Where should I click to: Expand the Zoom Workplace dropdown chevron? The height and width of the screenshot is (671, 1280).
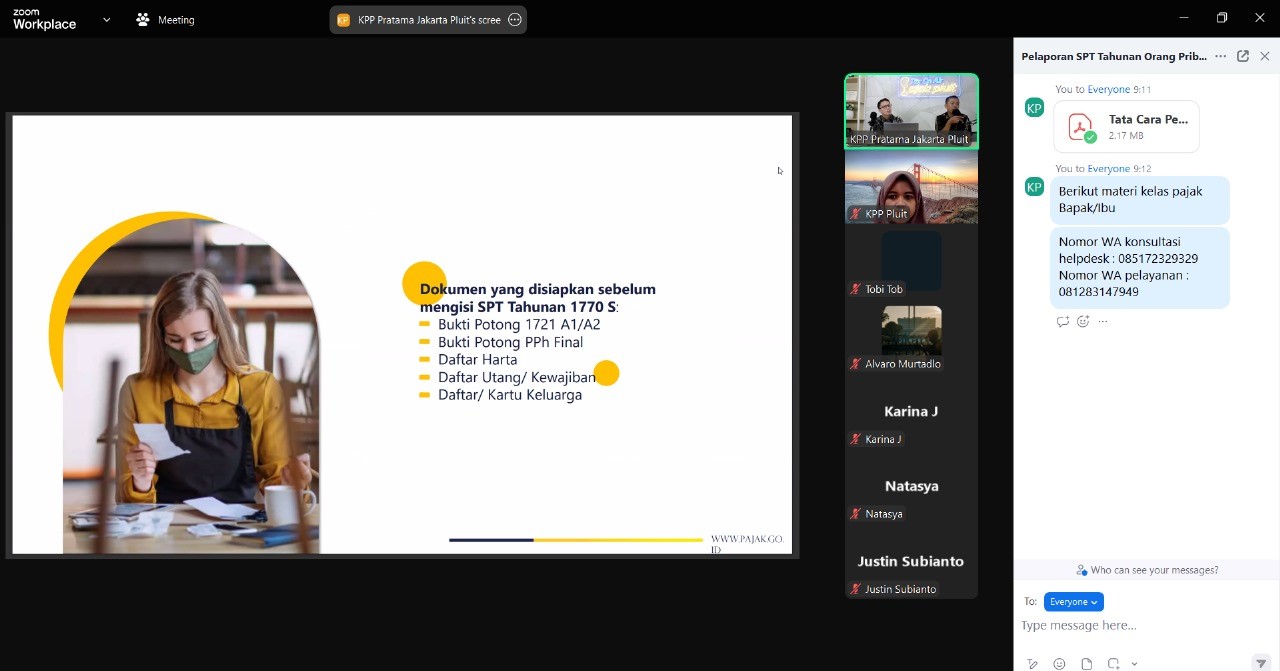106,19
